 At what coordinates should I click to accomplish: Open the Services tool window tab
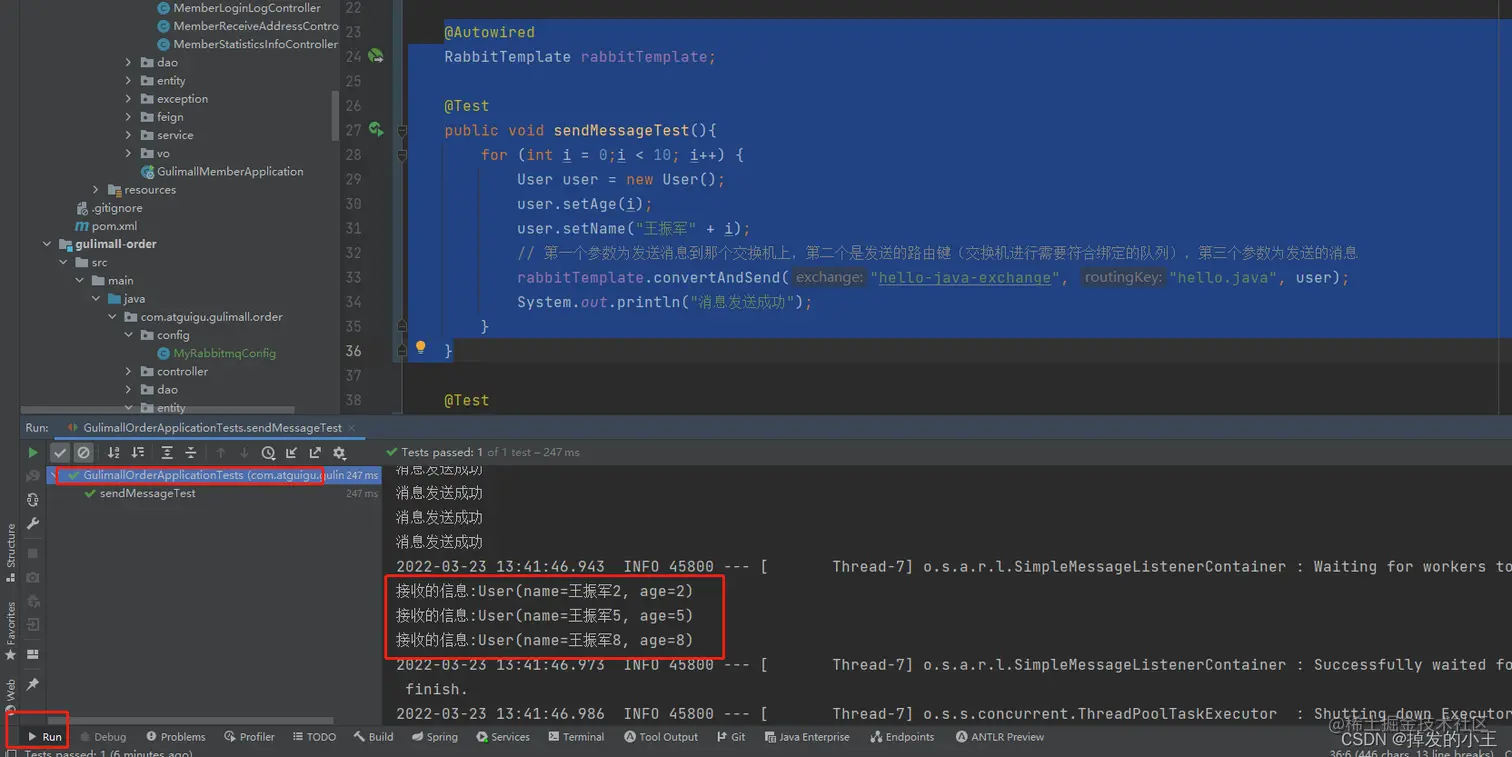[x=503, y=737]
